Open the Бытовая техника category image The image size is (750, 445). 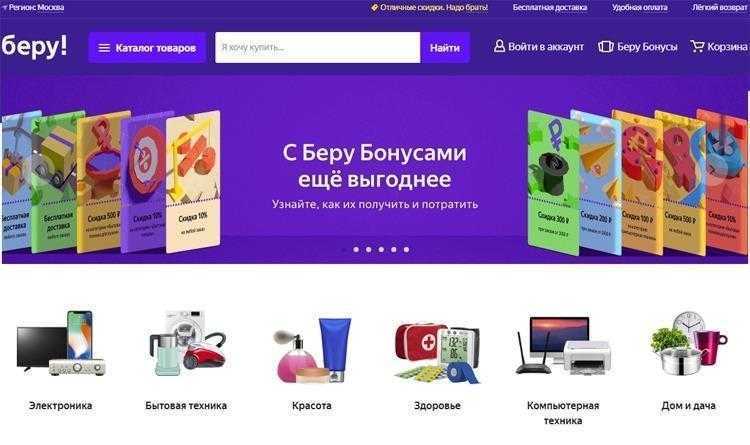pos(188,343)
